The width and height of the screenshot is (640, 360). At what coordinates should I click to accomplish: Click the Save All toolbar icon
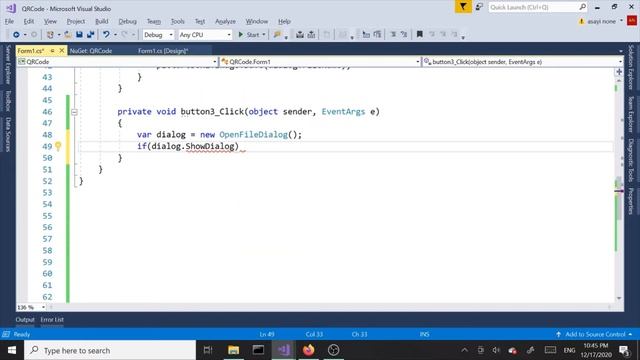click(91, 35)
